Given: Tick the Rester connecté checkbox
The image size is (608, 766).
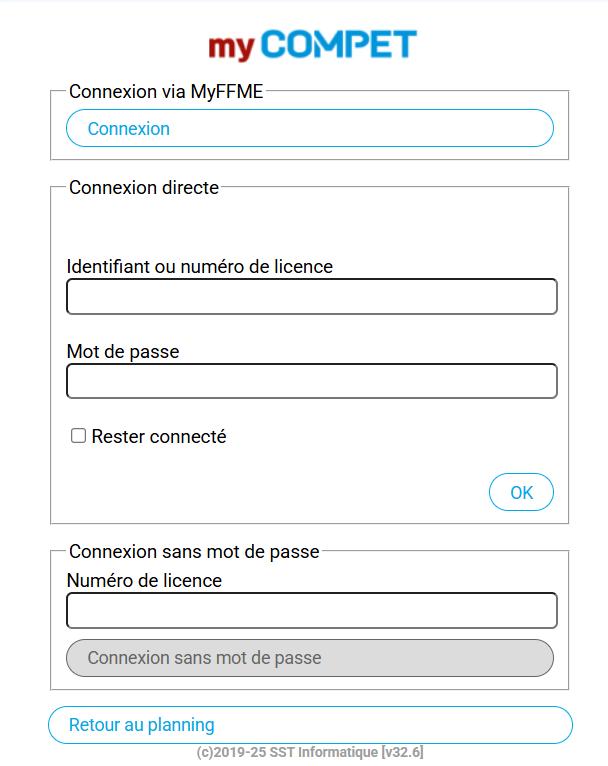Looking at the screenshot, I should point(78,436).
